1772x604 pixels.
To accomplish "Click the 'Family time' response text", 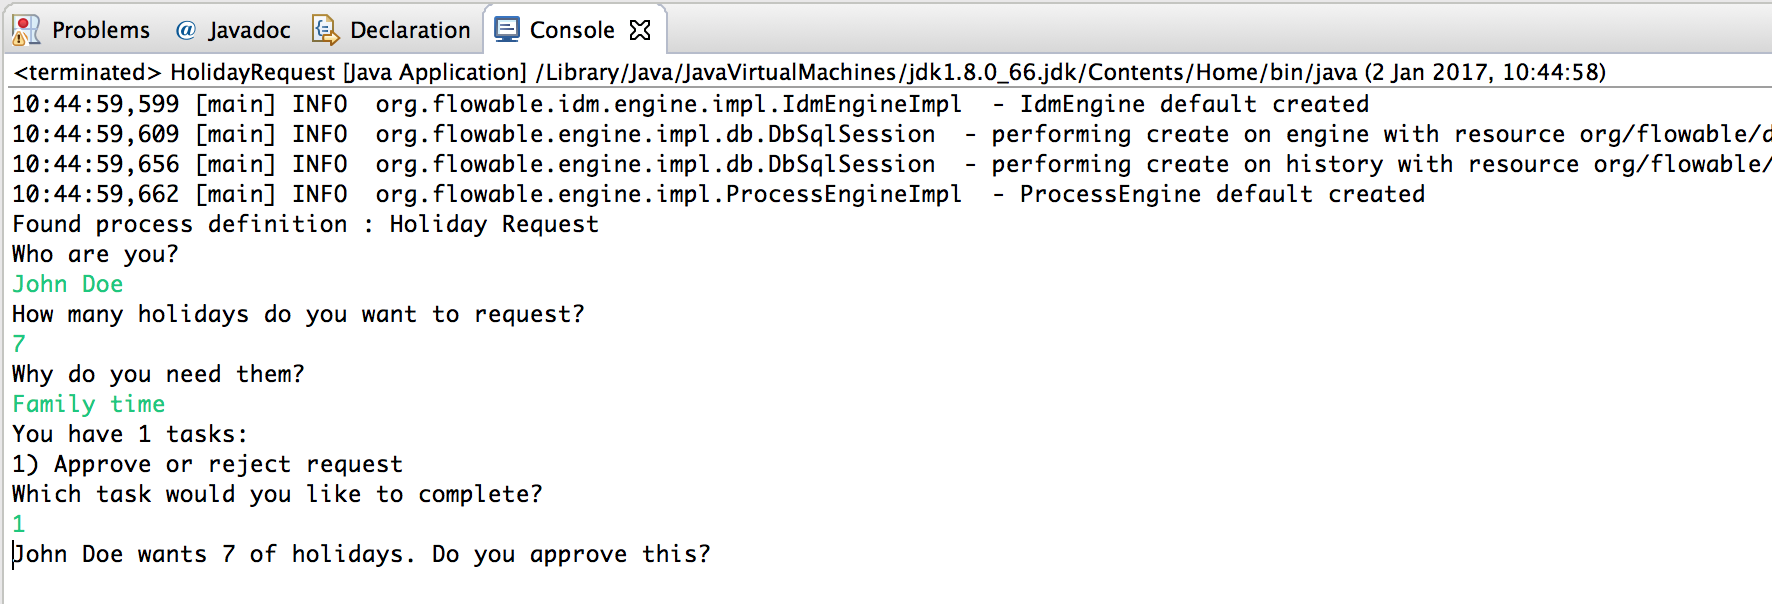I will click(x=88, y=404).
